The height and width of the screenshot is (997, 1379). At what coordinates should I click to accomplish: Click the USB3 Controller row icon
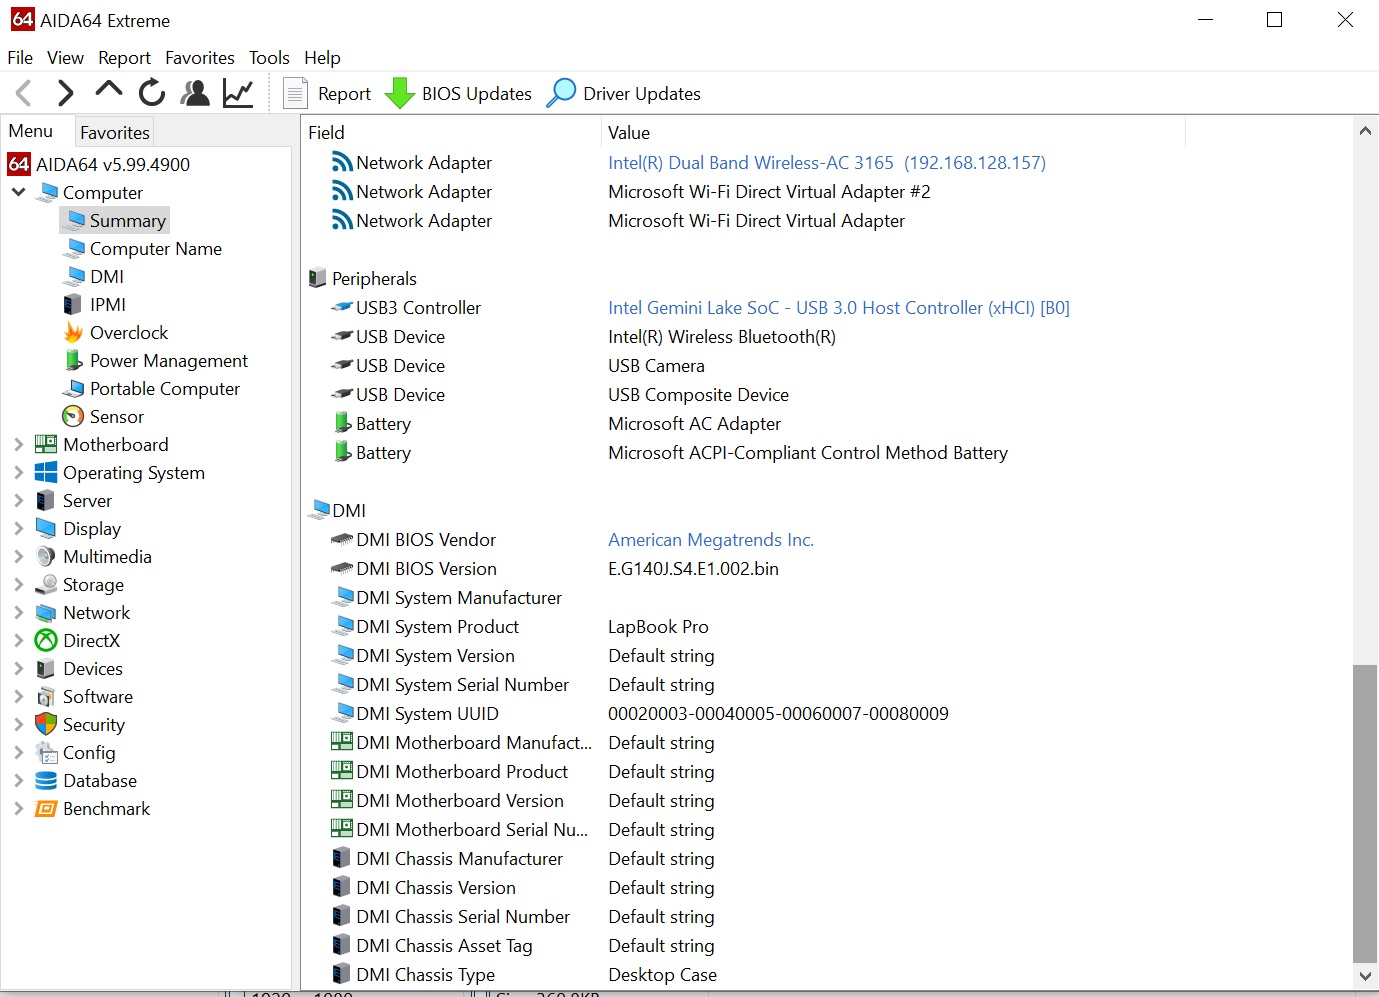(342, 307)
